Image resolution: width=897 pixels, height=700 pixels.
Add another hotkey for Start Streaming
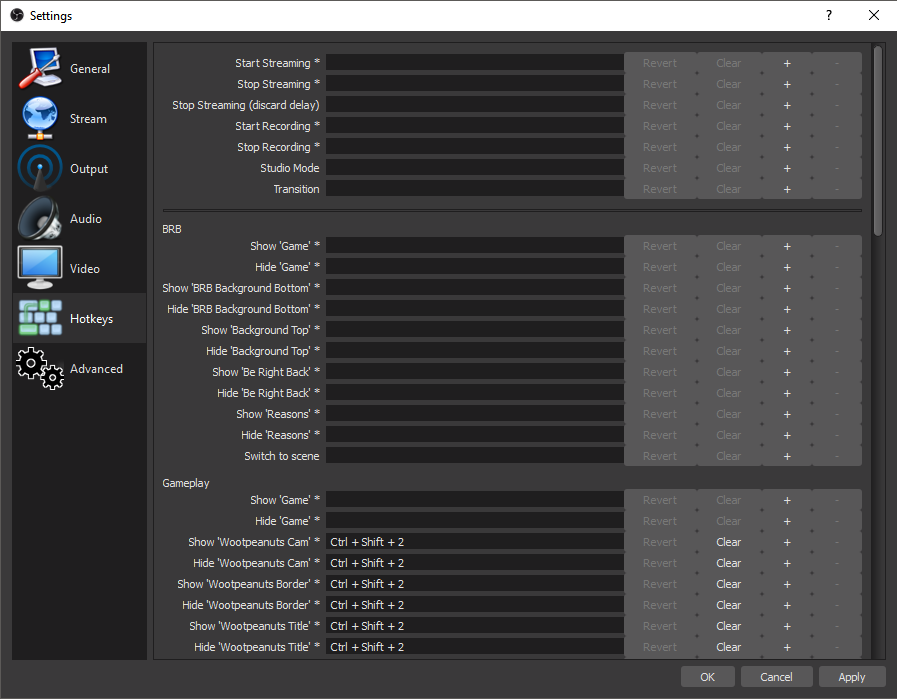[x=787, y=63]
